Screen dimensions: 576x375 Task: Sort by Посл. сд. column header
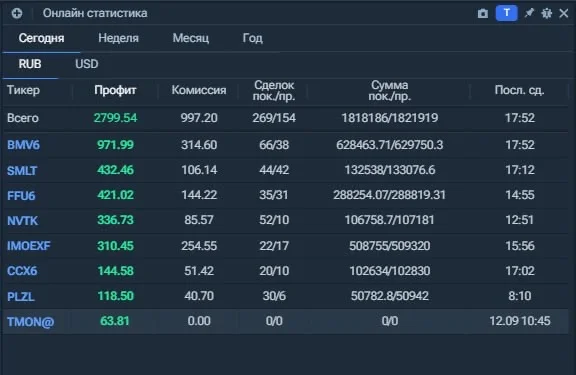point(519,90)
